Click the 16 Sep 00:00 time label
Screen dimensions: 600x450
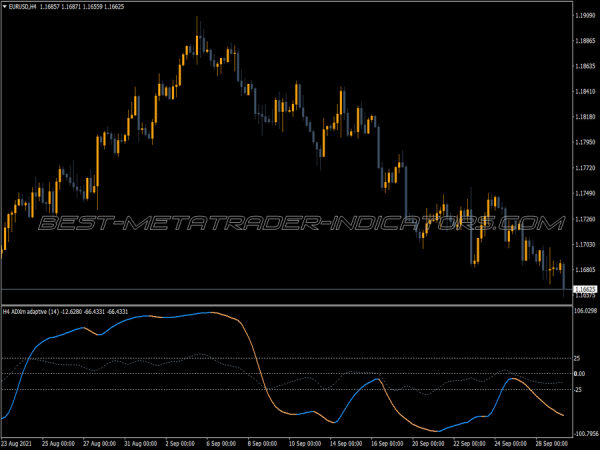coord(387,444)
